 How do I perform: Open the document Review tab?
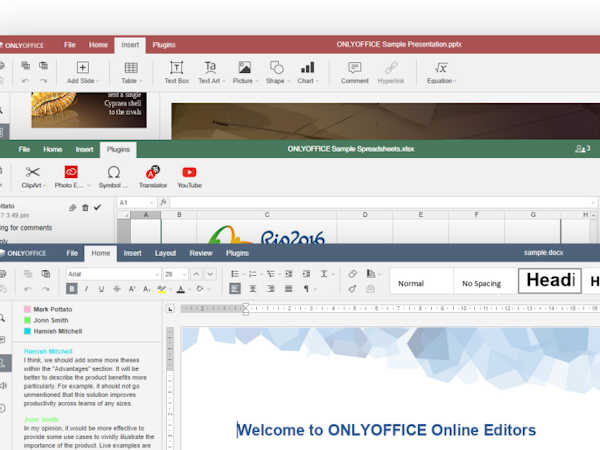[x=201, y=253]
